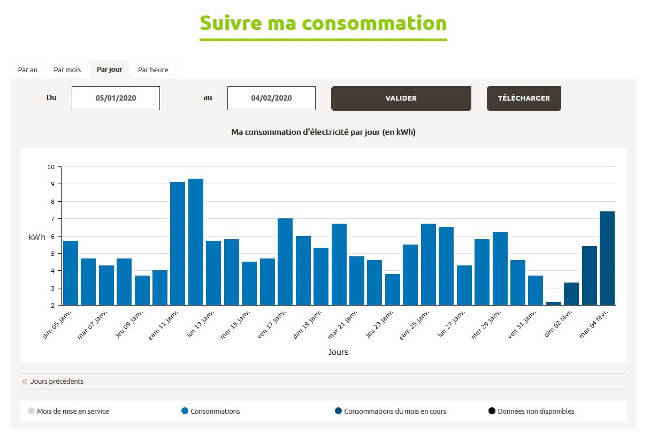This screenshot has width=650, height=434.
Task: Select the dark bar for 03 févr.
Action: click(589, 276)
